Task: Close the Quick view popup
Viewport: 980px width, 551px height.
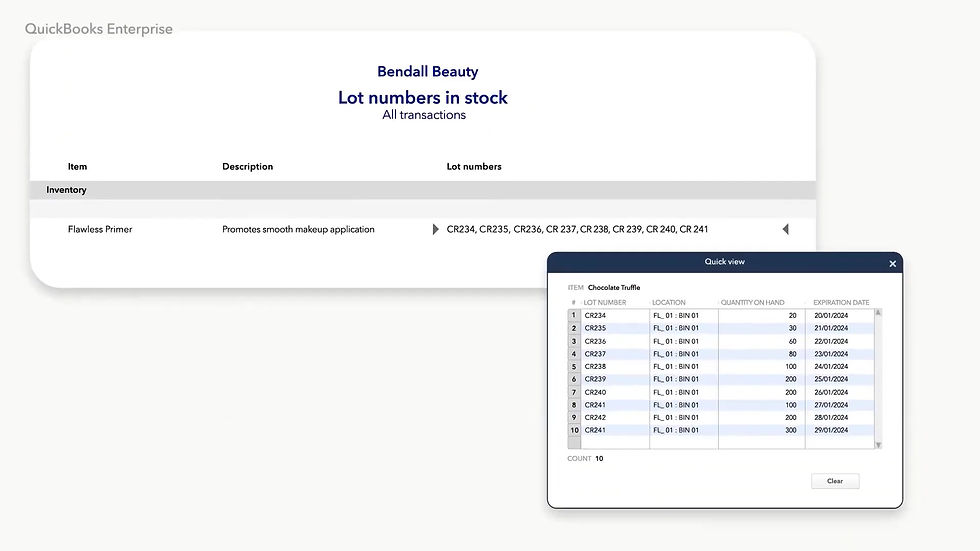Action: point(892,264)
